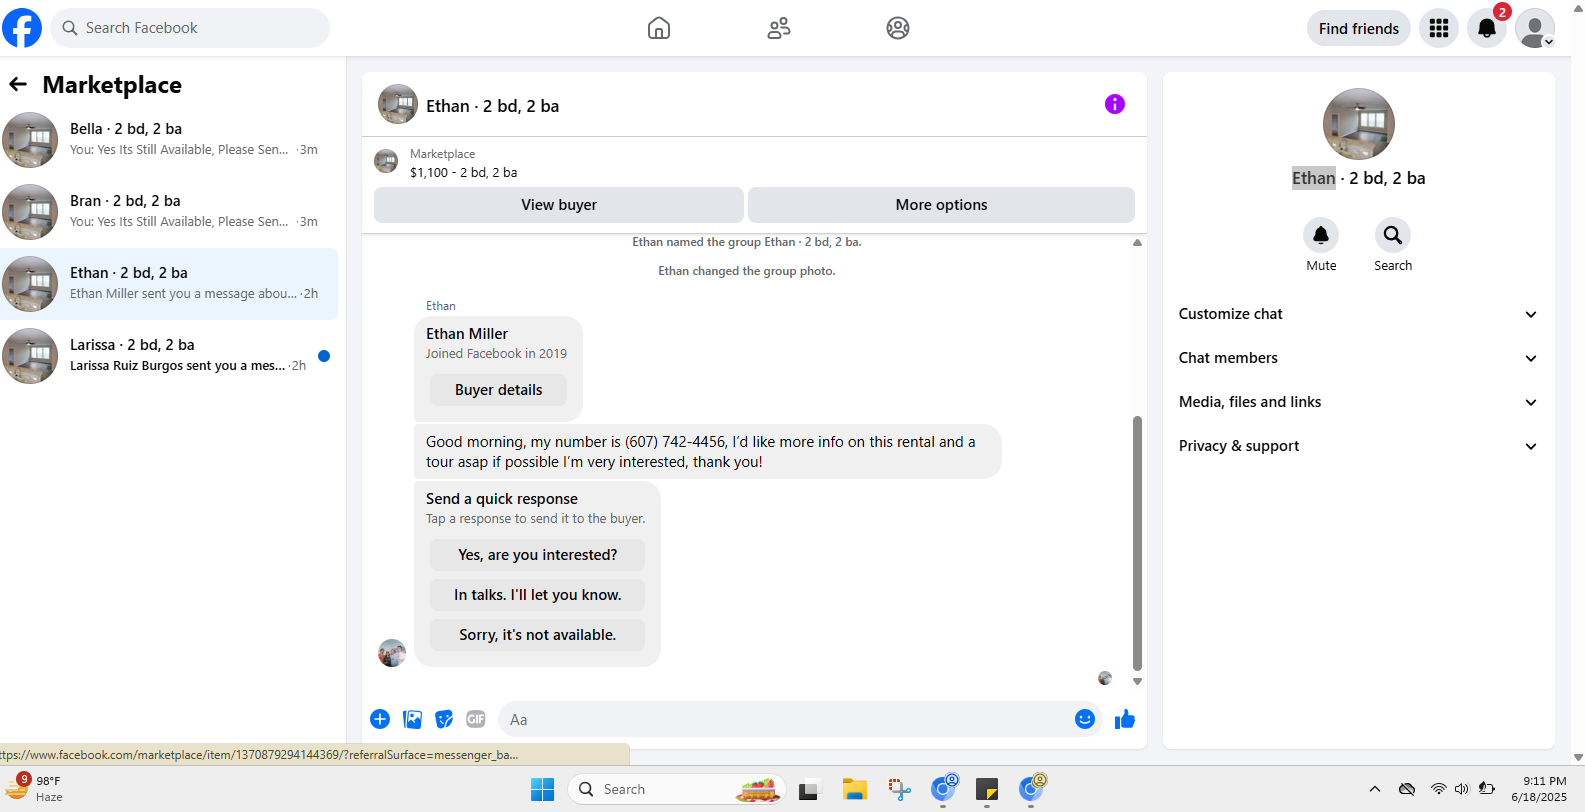Choose a sticker using the sticker icon
The width and height of the screenshot is (1585, 812).
tap(444, 719)
